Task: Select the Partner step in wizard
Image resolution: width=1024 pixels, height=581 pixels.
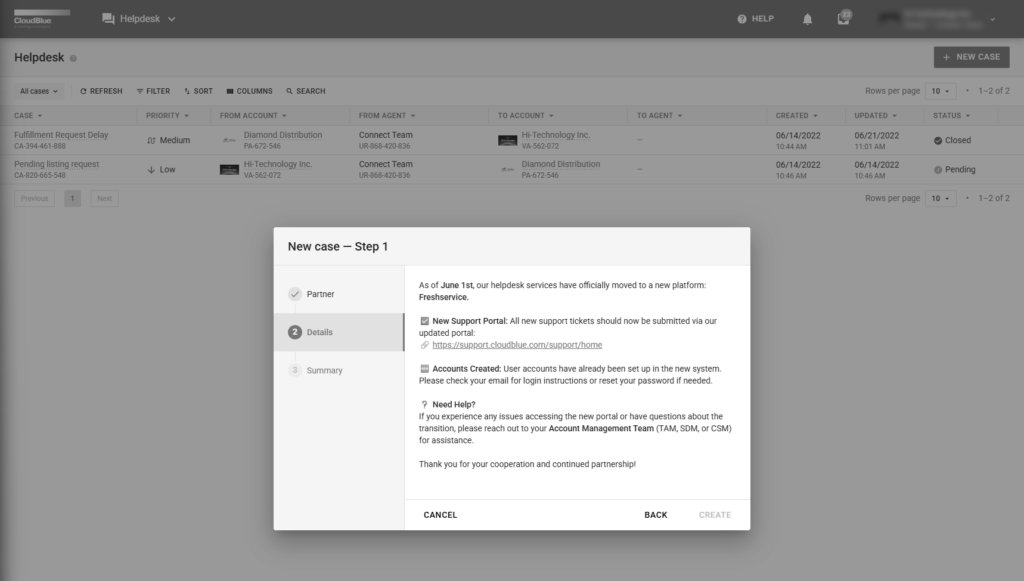Action: [x=320, y=294]
